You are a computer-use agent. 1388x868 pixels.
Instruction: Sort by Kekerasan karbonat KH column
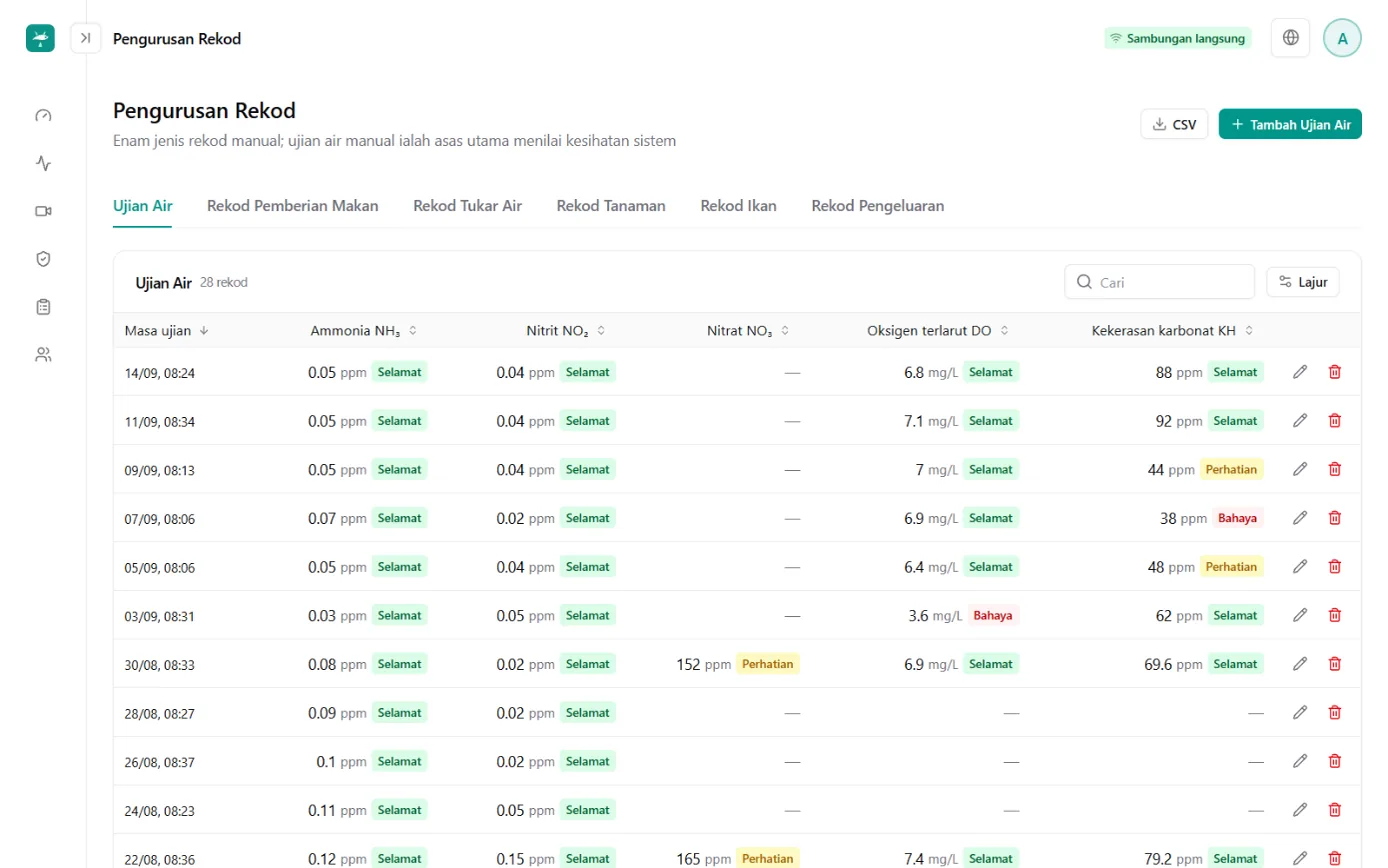(x=1173, y=330)
